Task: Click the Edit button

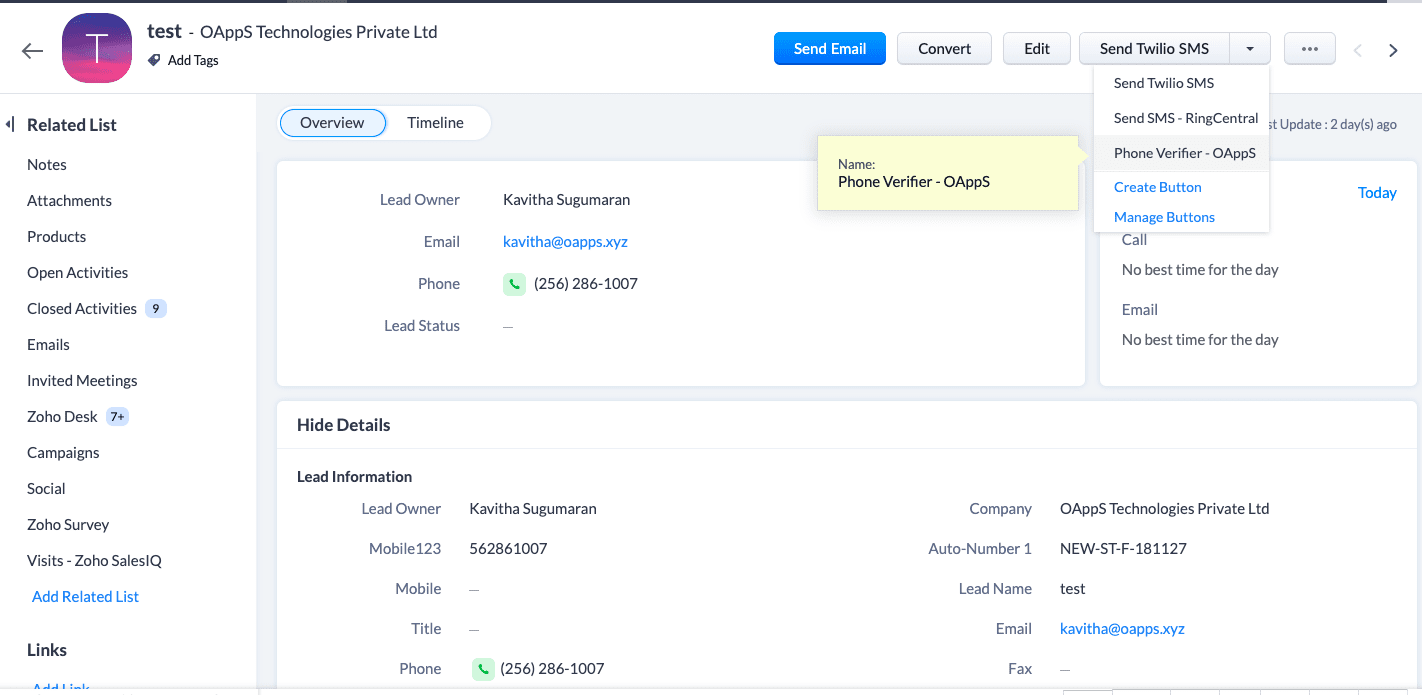Action: coord(1037,49)
